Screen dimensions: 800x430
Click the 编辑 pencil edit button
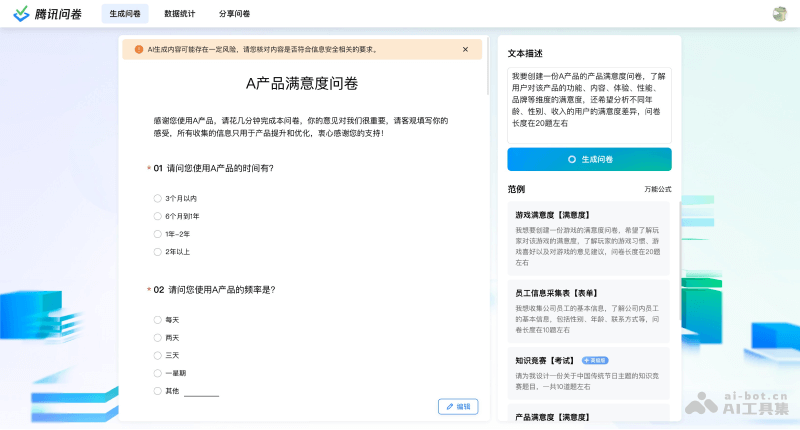458,407
